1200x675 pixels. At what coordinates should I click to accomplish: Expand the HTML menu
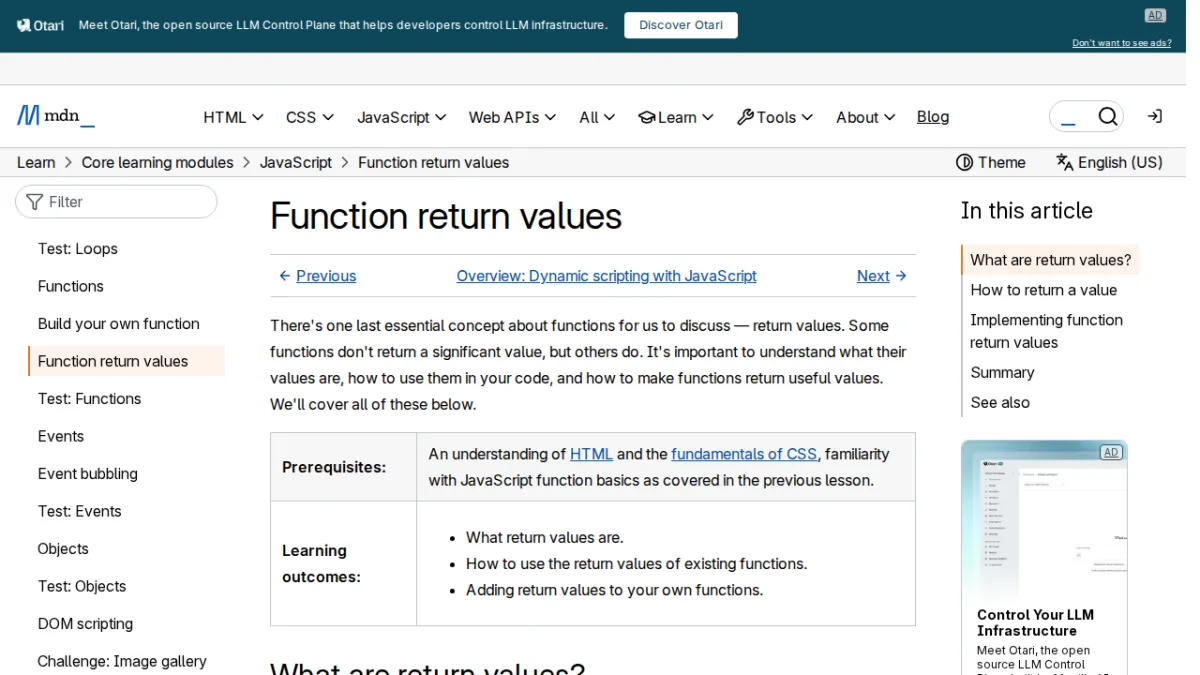coord(233,117)
